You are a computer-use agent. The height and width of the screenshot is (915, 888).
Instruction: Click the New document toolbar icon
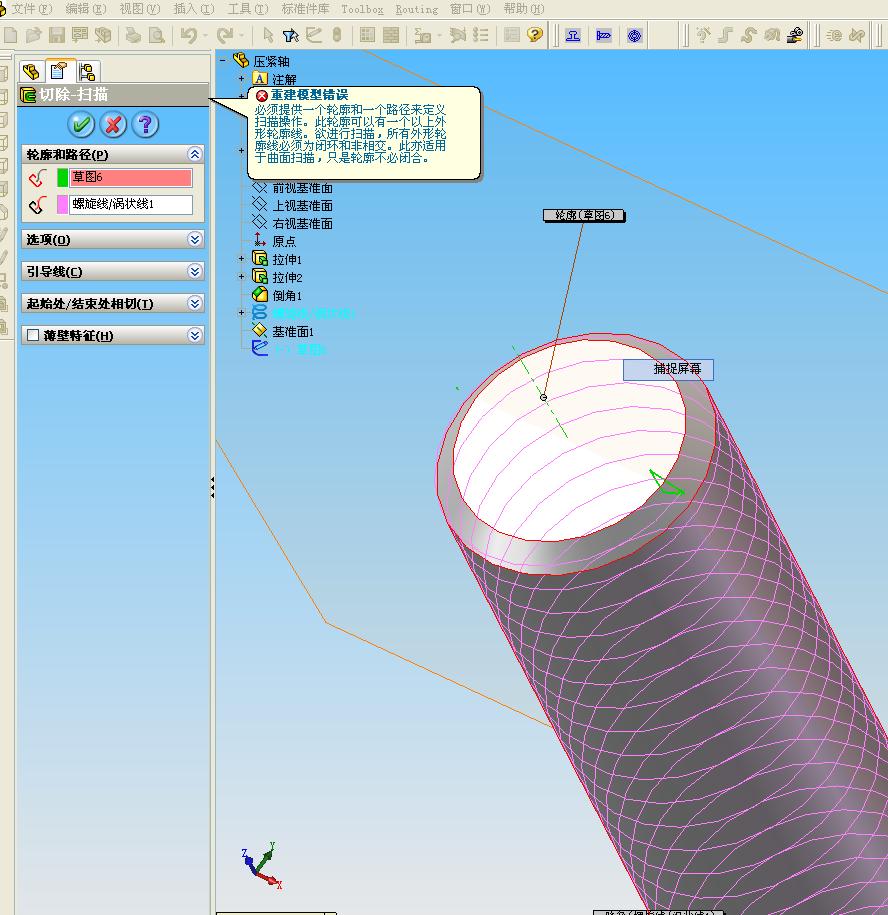(x=11, y=35)
